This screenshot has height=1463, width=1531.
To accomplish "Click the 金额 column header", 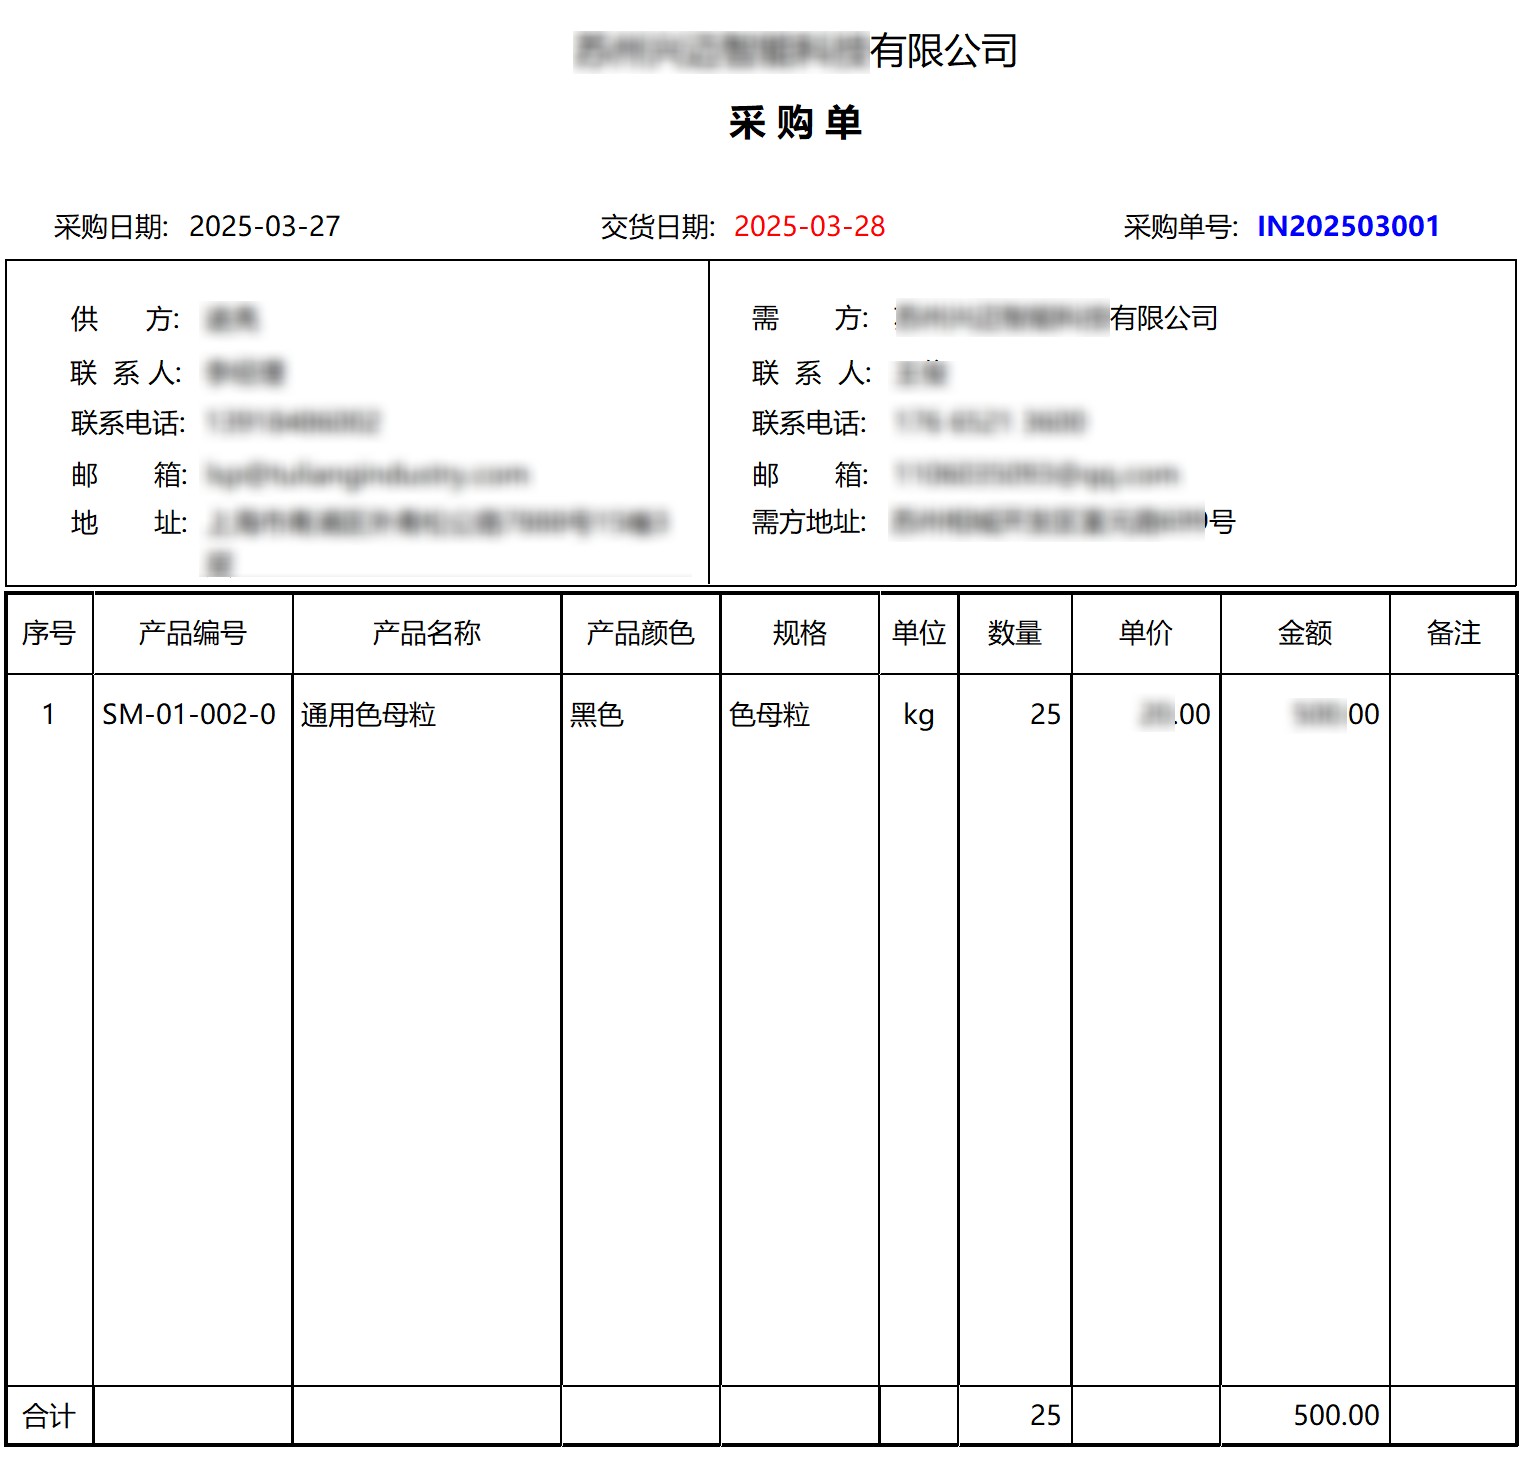I will [1304, 633].
